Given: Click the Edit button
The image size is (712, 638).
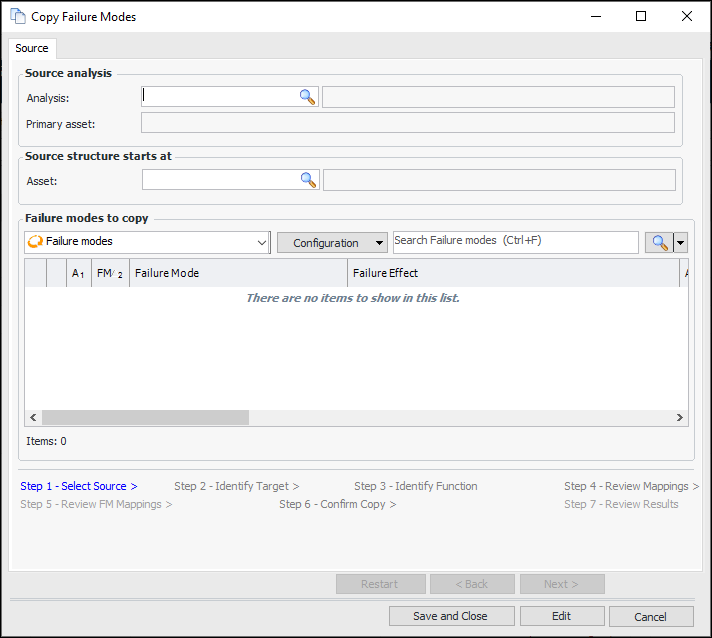Looking at the screenshot, I should (x=562, y=616).
